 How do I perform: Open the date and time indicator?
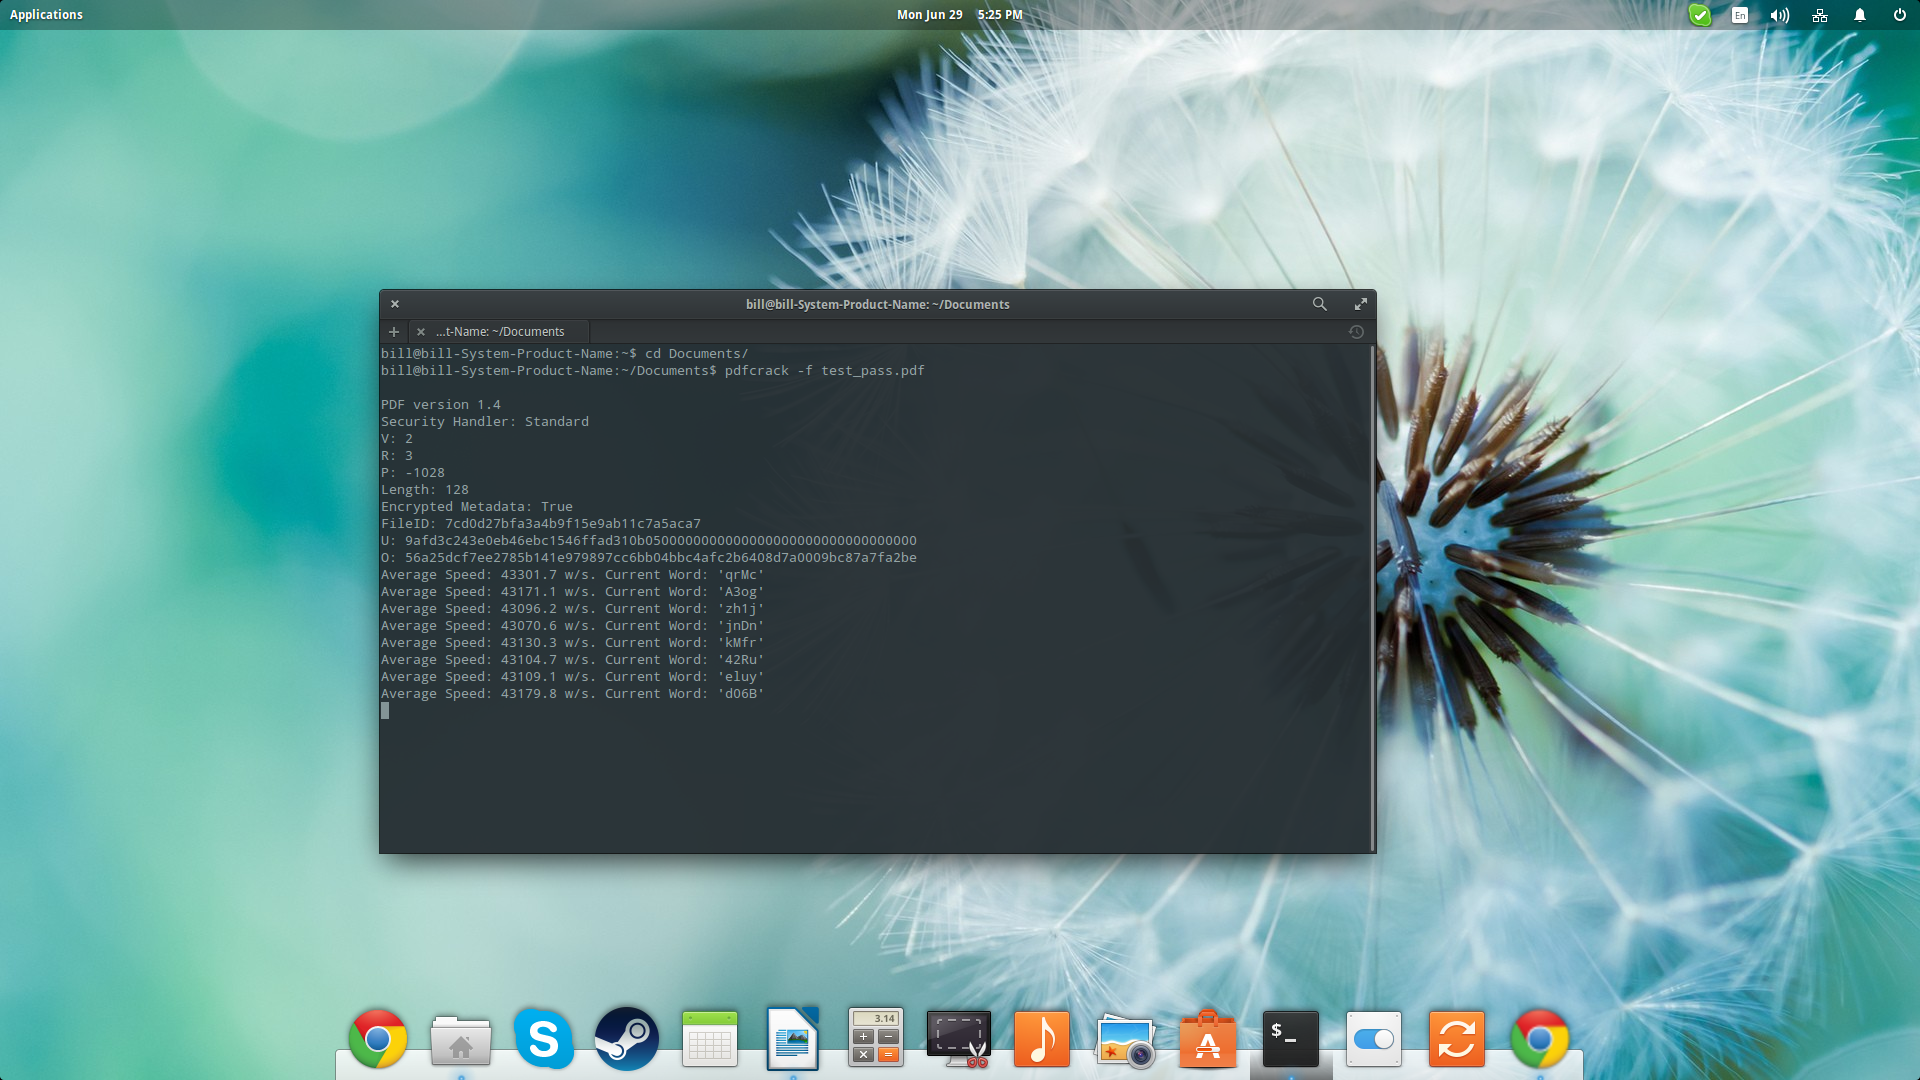point(959,15)
